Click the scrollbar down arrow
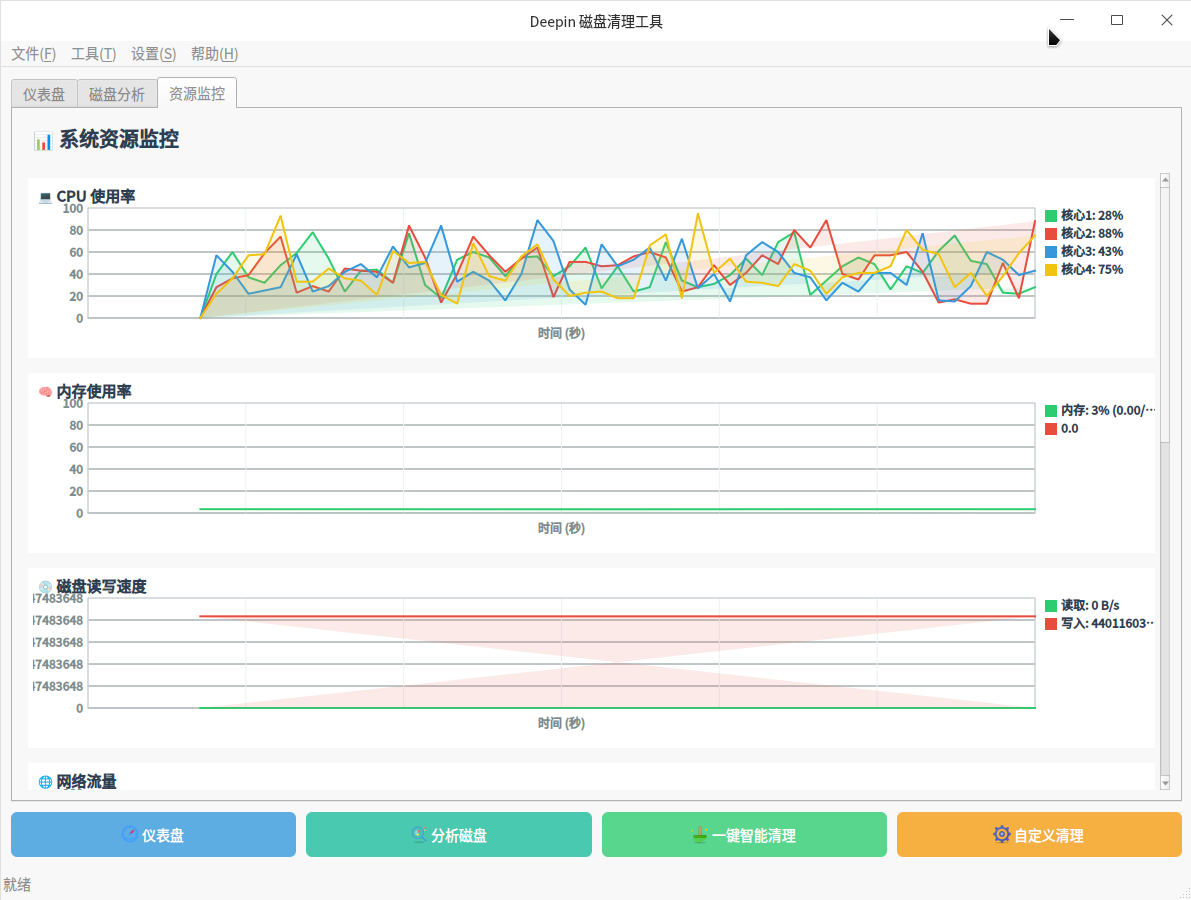Screen dimensions: 1191x900 pyautogui.click(x=1165, y=783)
